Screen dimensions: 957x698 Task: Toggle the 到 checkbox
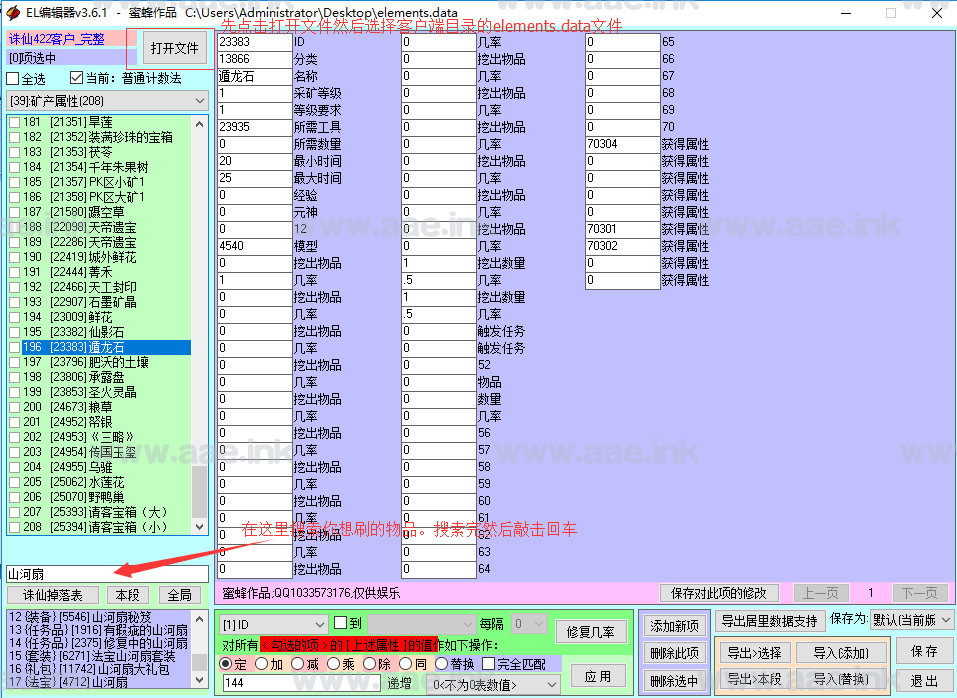(x=341, y=623)
